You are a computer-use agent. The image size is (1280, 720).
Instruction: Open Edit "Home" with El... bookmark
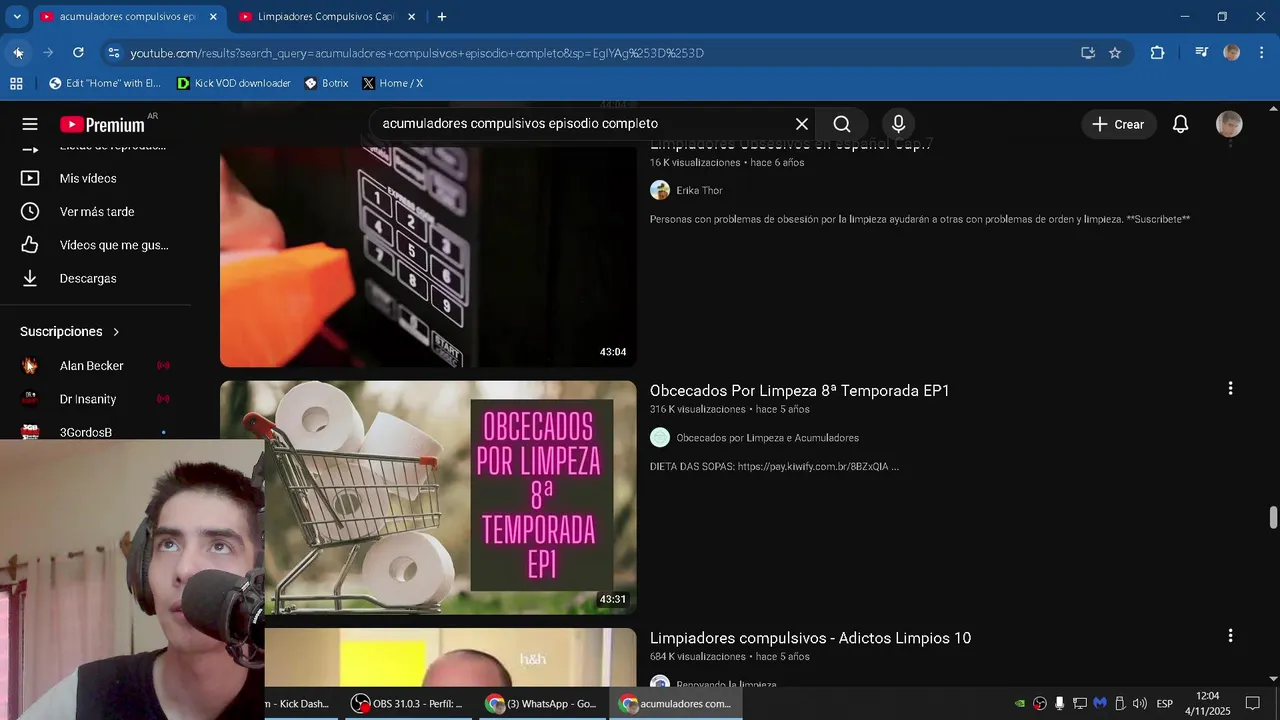tap(104, 84)
